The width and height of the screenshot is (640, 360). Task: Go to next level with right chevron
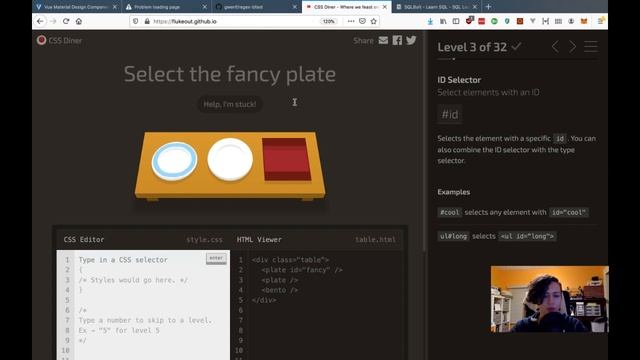tap(573, 47)
